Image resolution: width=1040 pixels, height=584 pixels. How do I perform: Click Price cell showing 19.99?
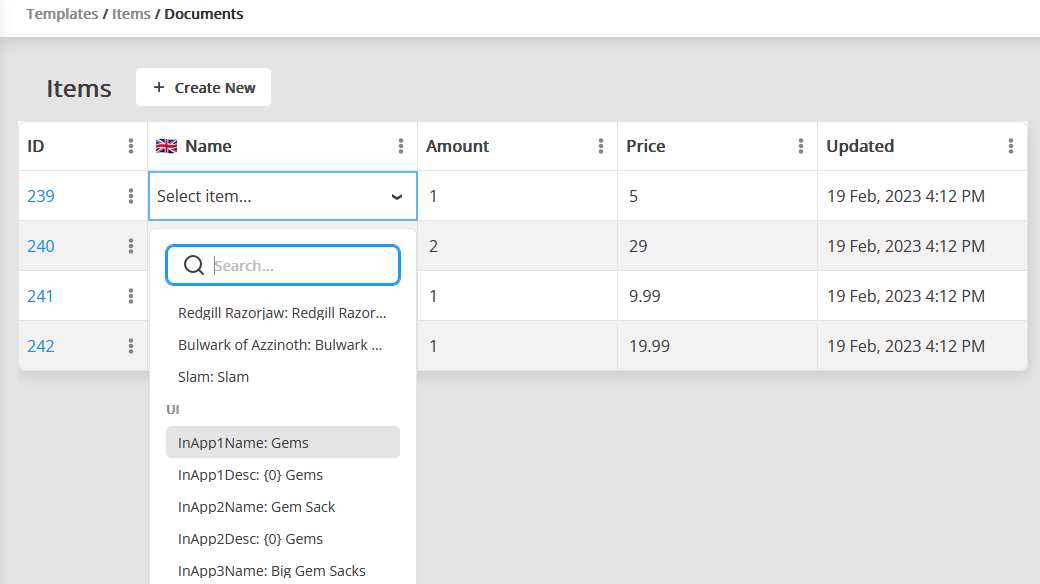[x=650, y=346]
